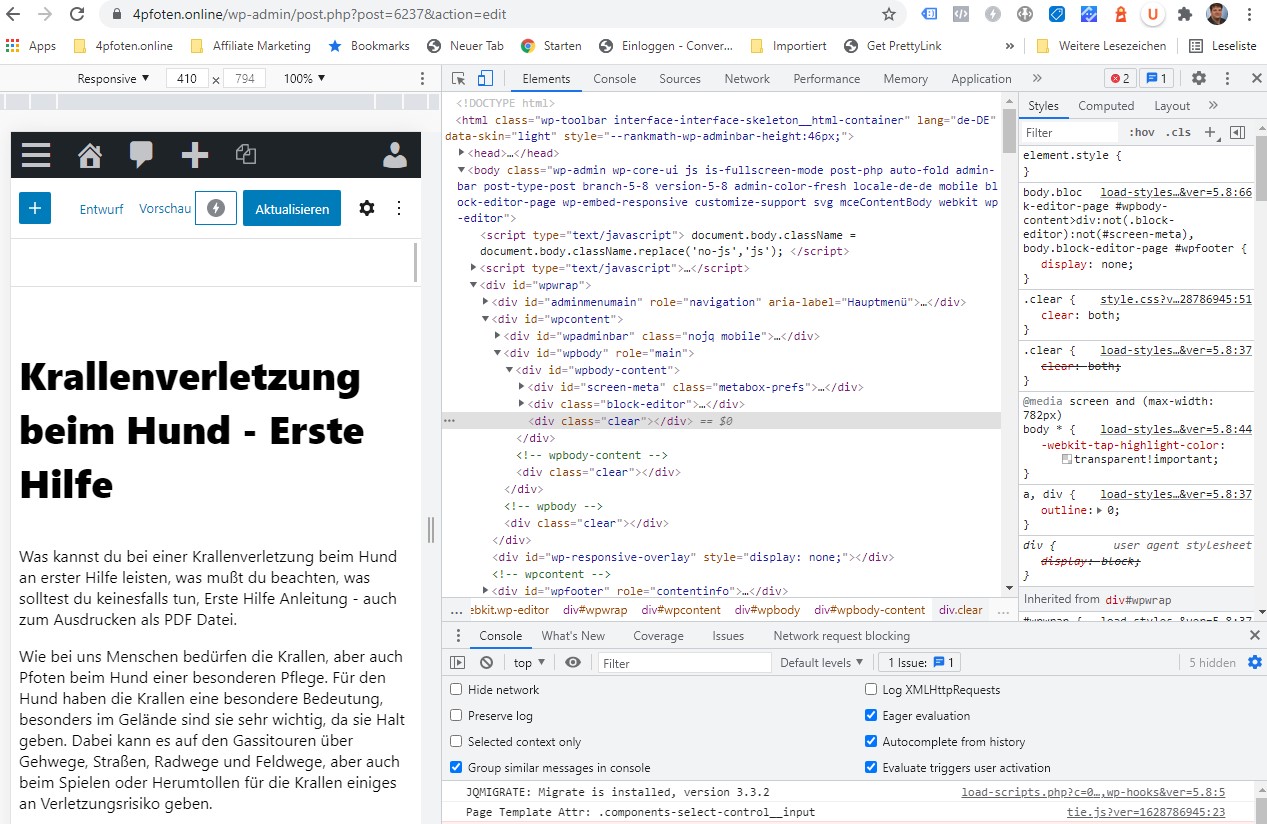Collapse the wpcontent div node

click(487, 319)
